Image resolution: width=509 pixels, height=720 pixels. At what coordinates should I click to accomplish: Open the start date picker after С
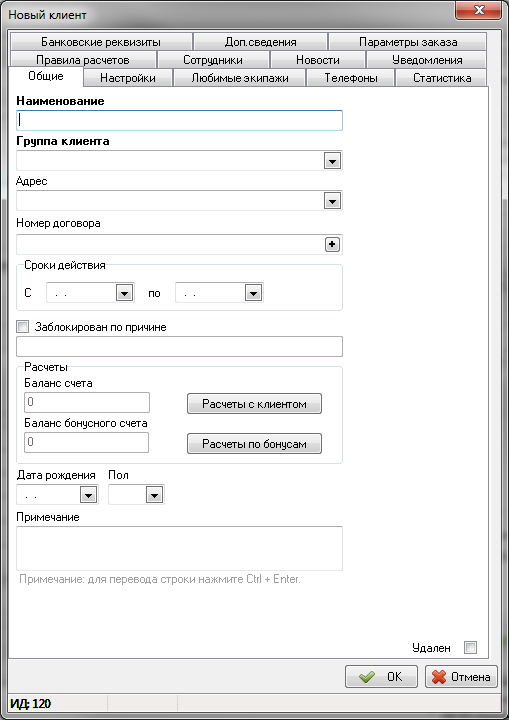(x=124, y=293)
